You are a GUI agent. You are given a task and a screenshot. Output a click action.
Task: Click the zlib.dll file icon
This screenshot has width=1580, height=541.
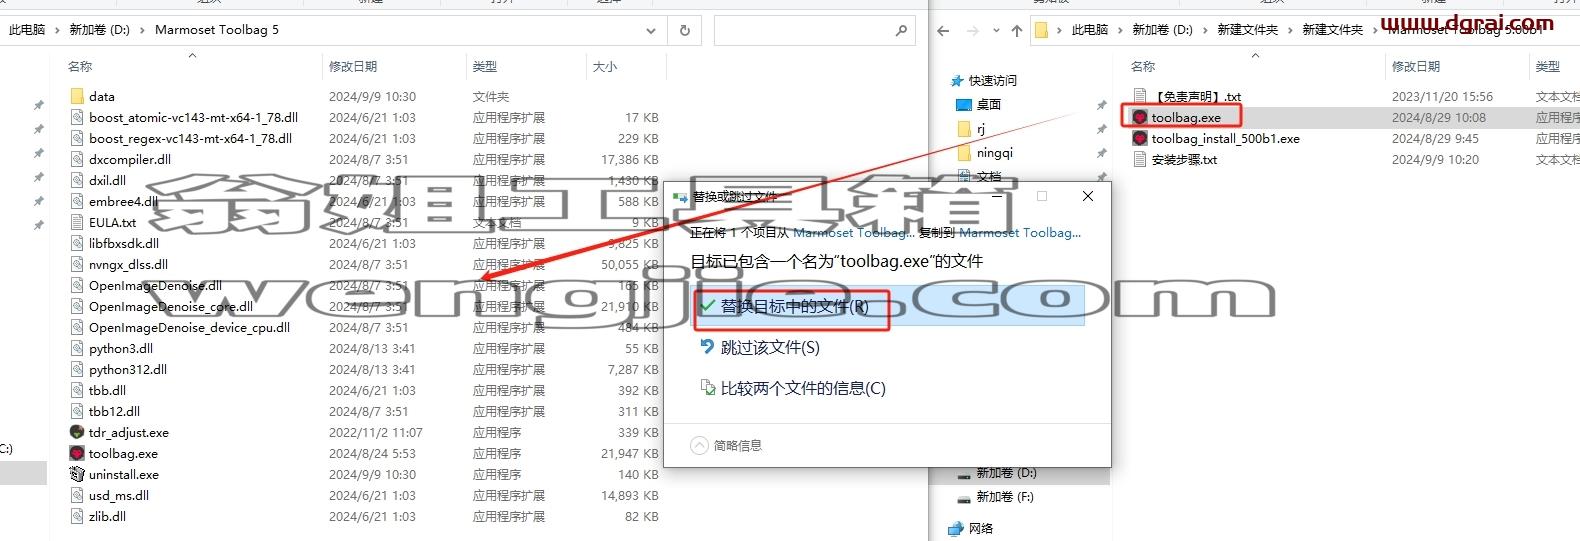(x=77, y=516)
